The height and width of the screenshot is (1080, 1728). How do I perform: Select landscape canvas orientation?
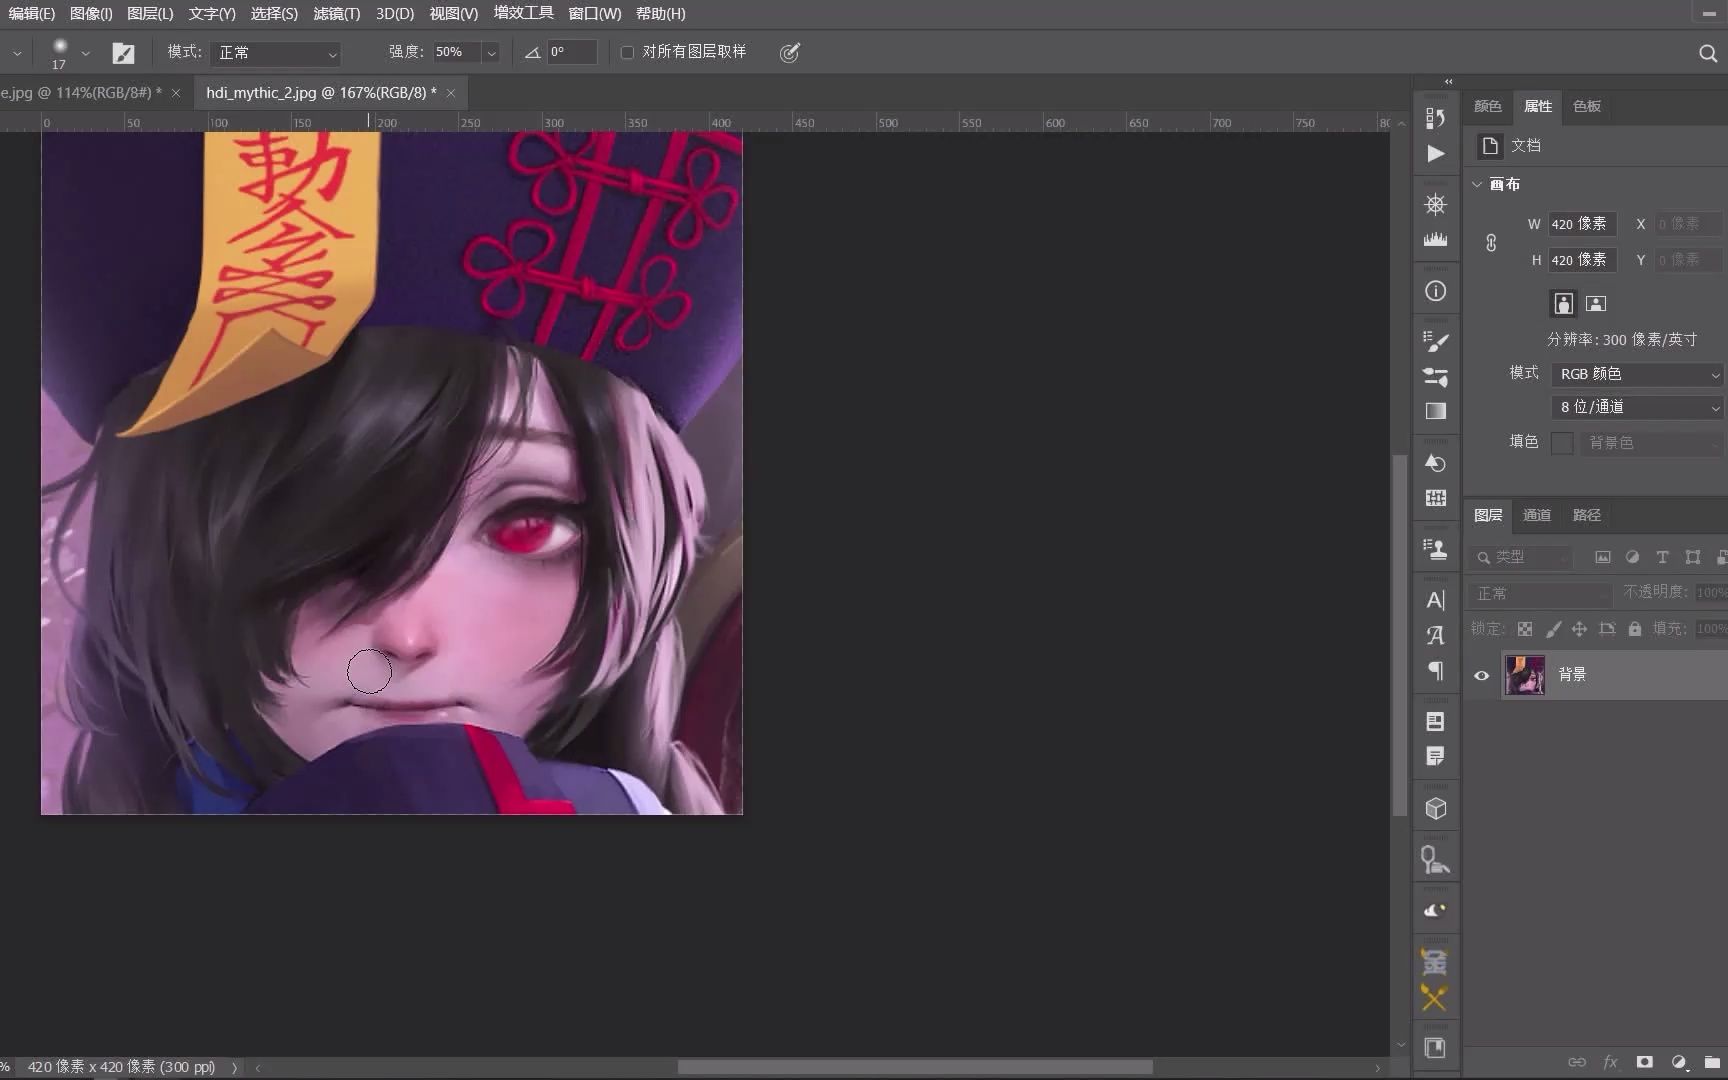1596,303
